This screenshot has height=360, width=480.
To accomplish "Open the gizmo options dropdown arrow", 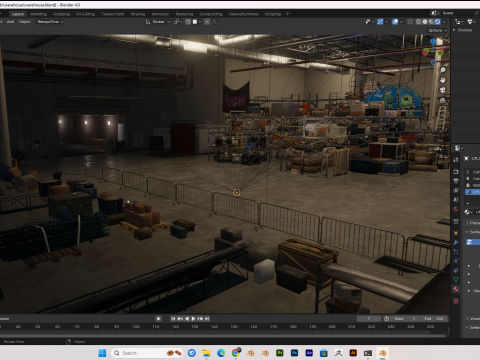I will (x=386, y=22).
